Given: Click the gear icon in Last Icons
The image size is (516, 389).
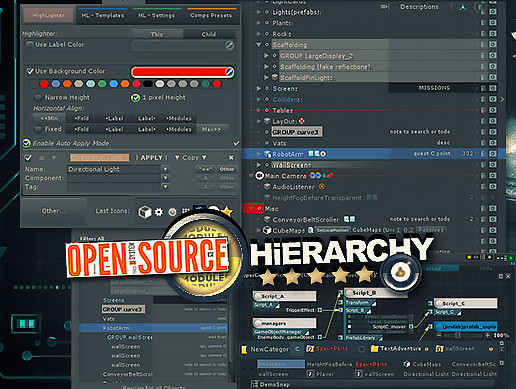Looking at the screenshot, I should pos(159,212).
